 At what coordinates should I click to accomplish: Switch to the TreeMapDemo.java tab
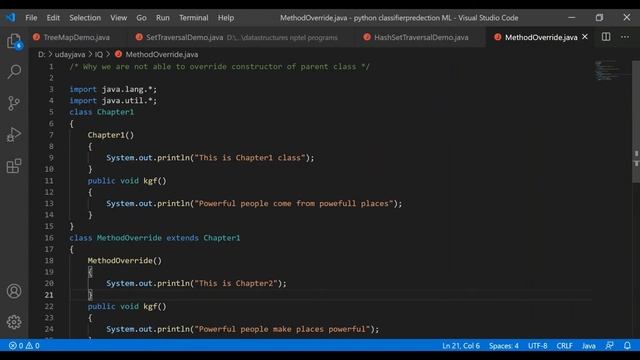click(76, 37)
